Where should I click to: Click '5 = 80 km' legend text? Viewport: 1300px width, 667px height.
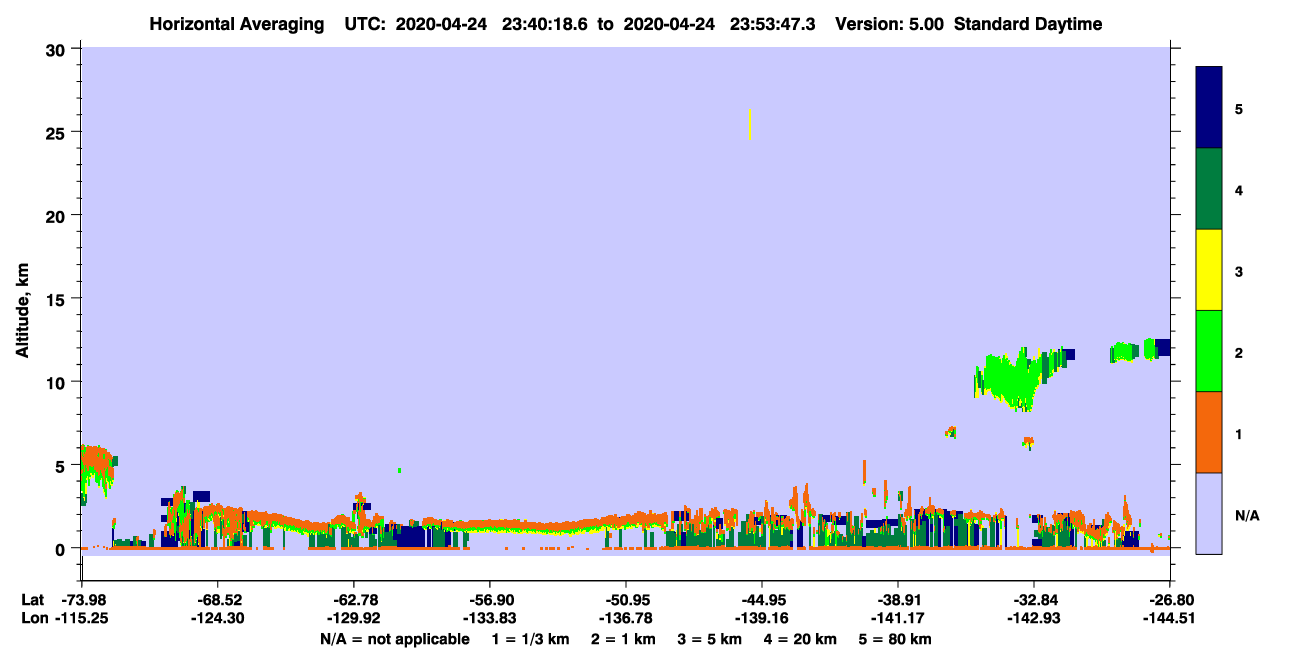click(895, 639)
